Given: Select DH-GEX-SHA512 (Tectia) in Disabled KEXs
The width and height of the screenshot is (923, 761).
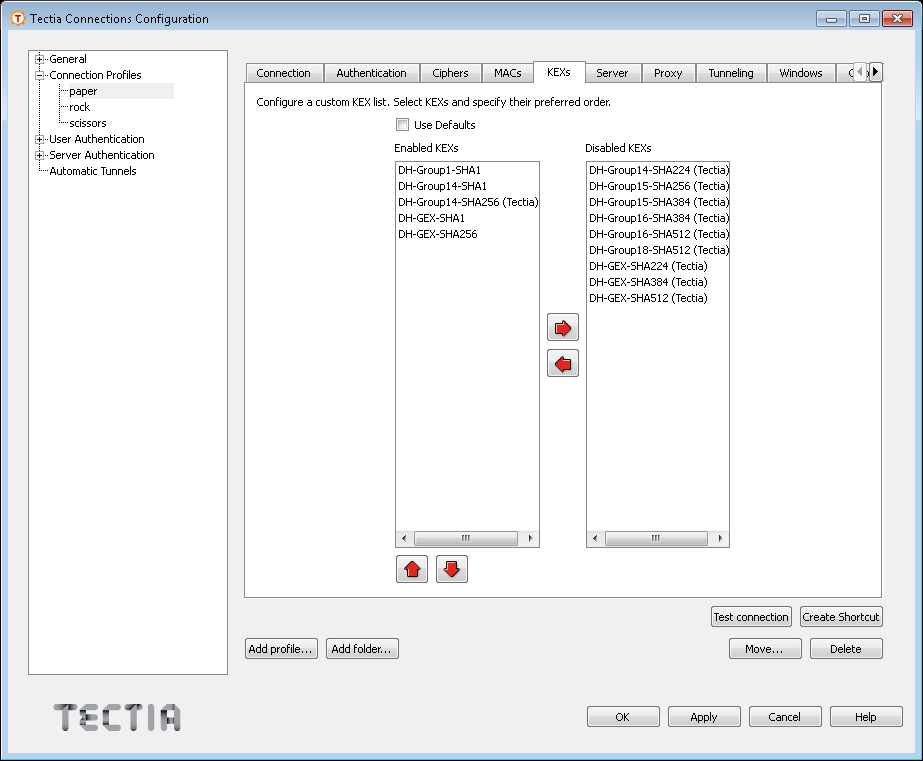Looking at the screenshot, I should [648, 298].
